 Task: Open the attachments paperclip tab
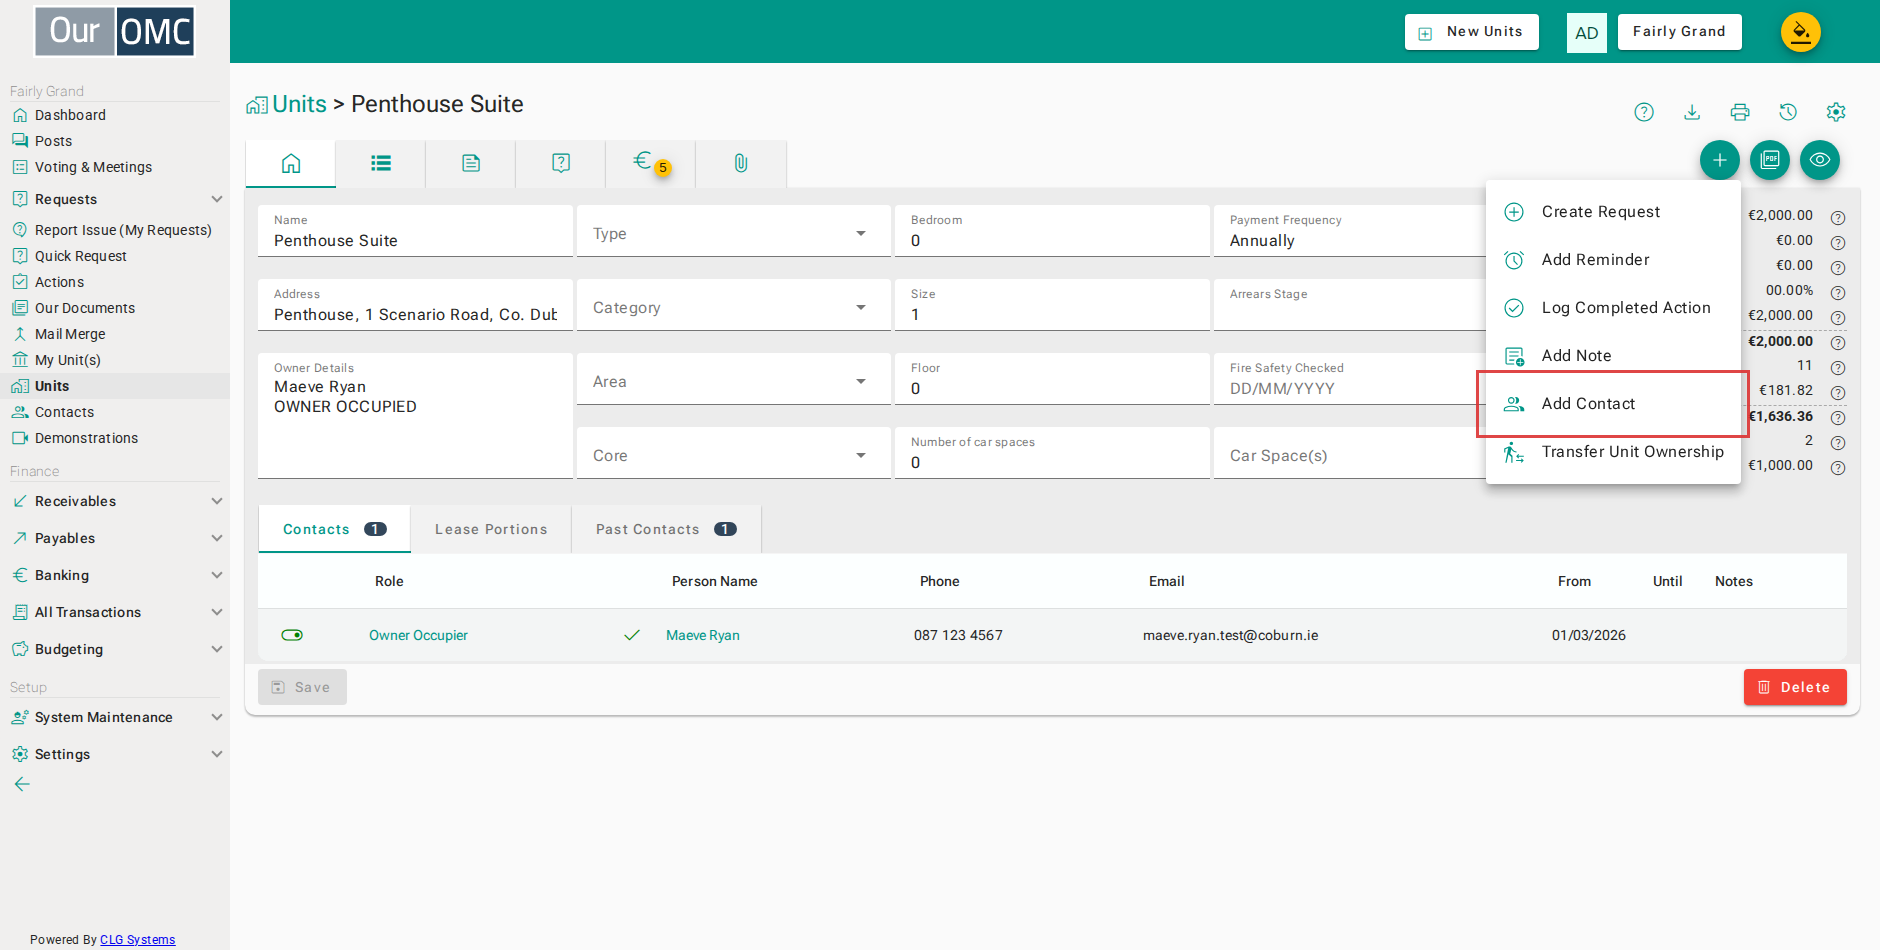[x=741, y=163]
